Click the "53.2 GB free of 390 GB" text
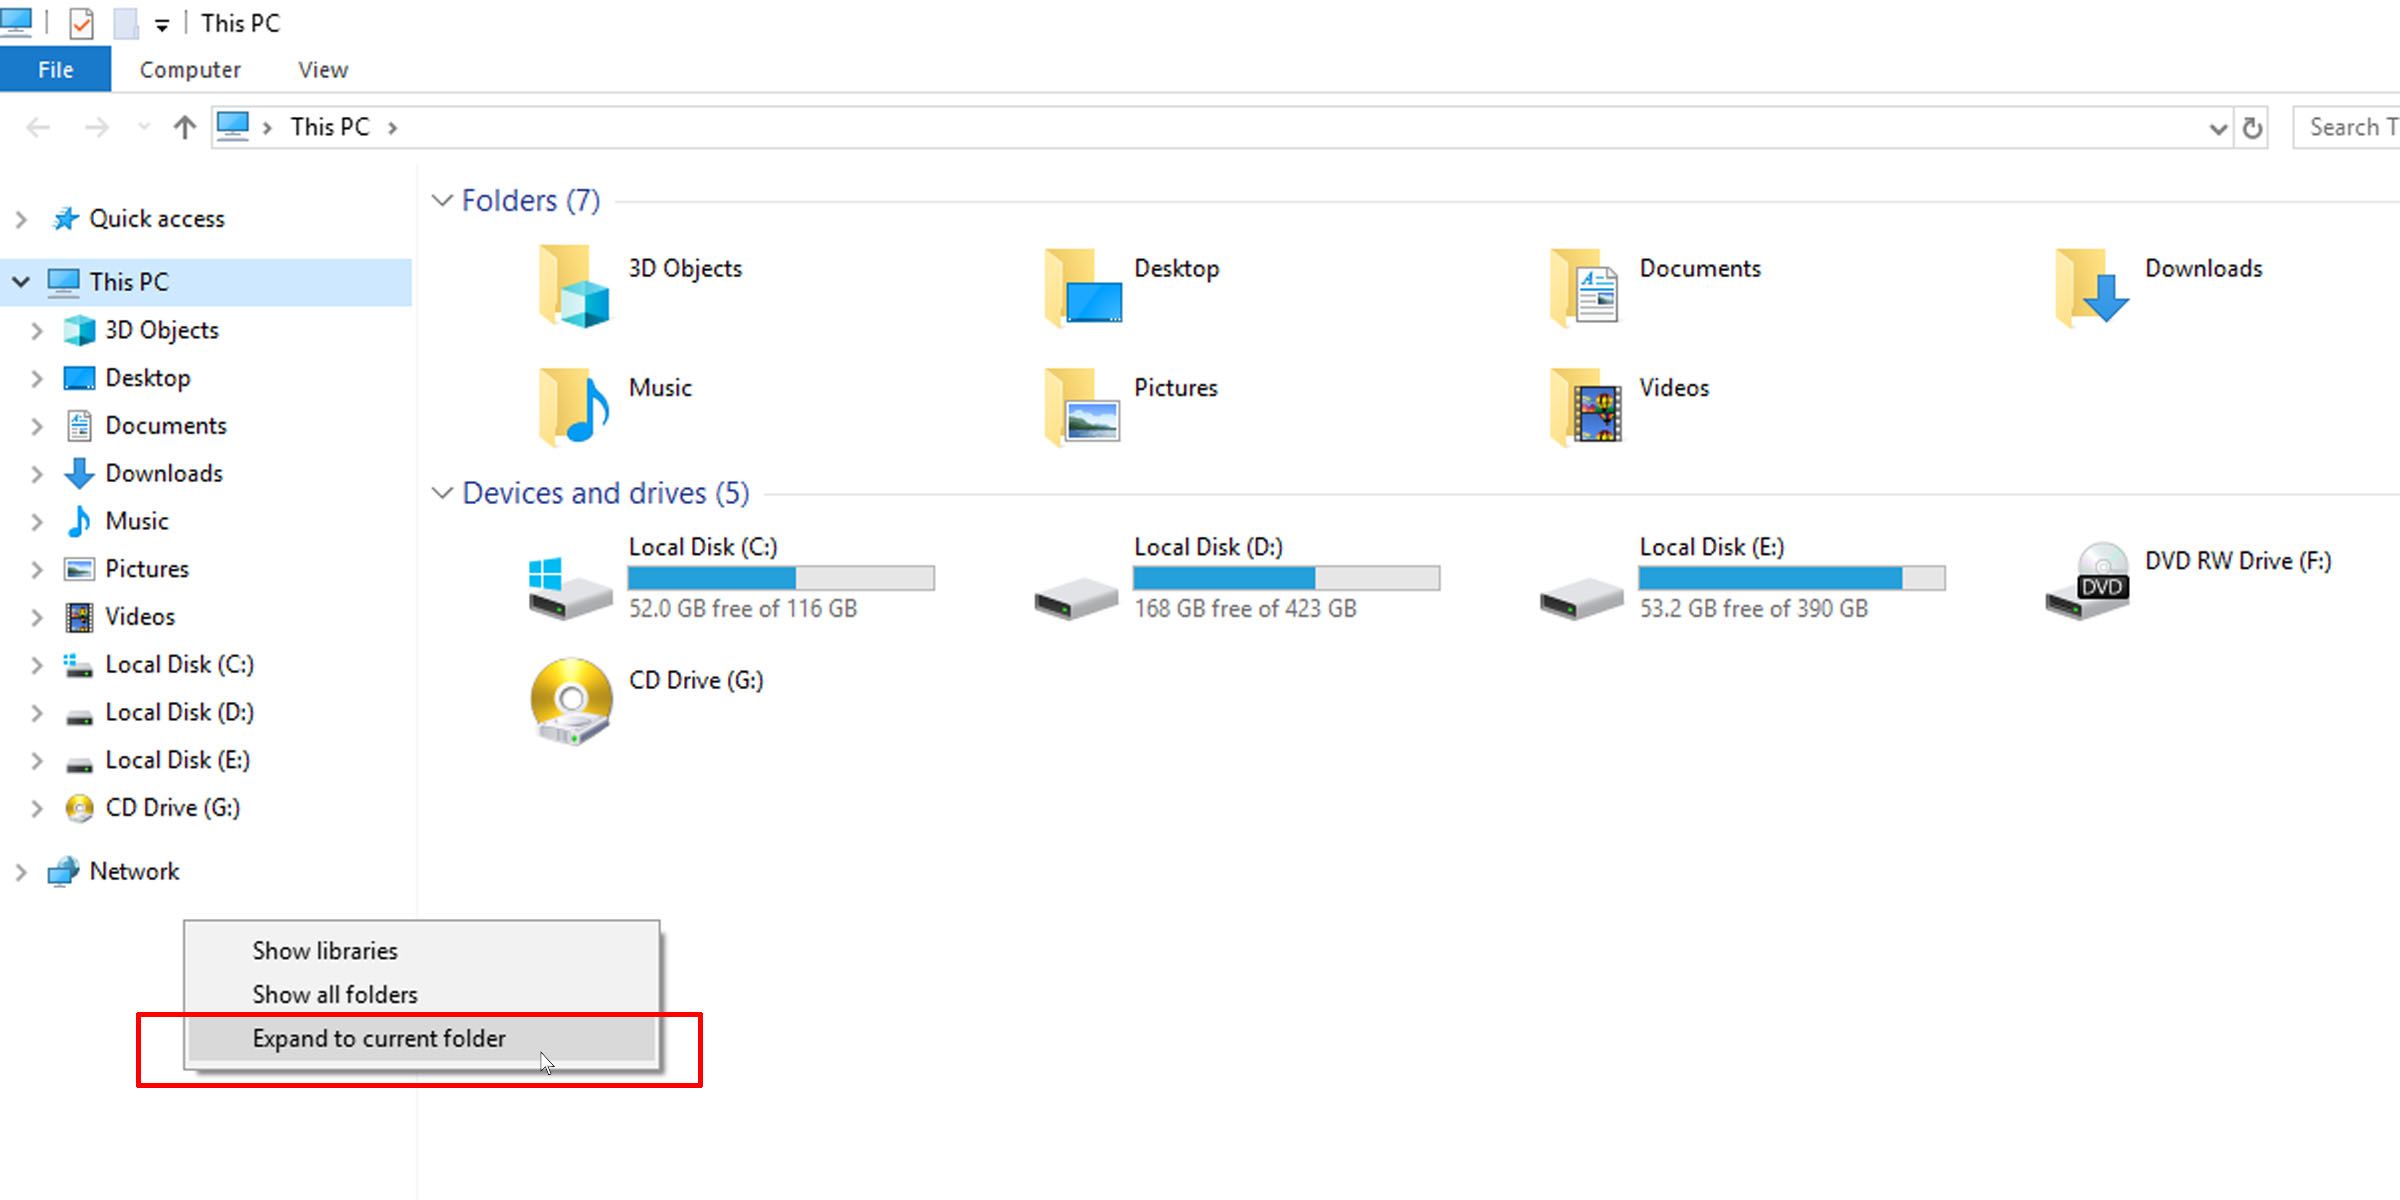The width and height of the screenshot is (2400, 1200). coord(1754,609)
